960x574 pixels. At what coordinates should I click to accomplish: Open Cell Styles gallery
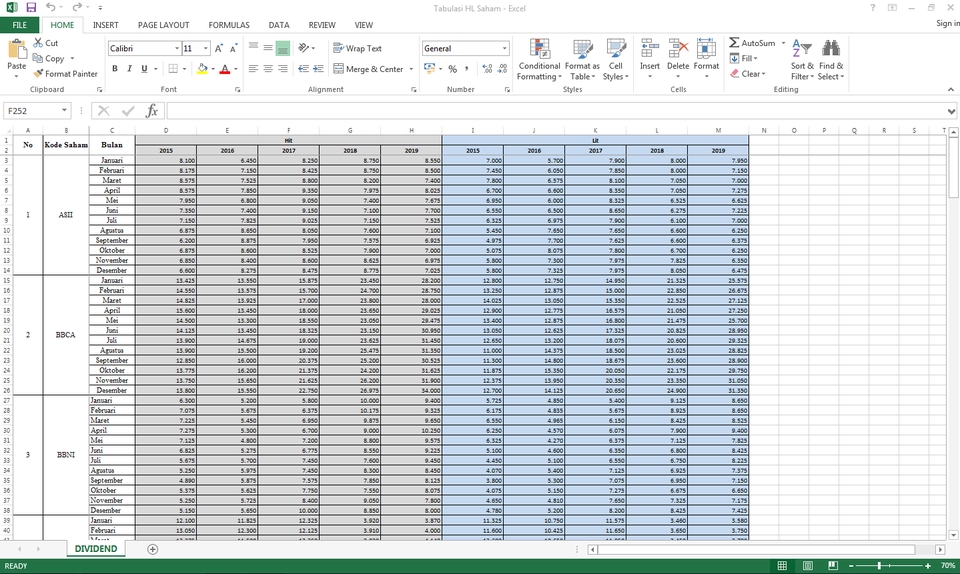(615, 59)
